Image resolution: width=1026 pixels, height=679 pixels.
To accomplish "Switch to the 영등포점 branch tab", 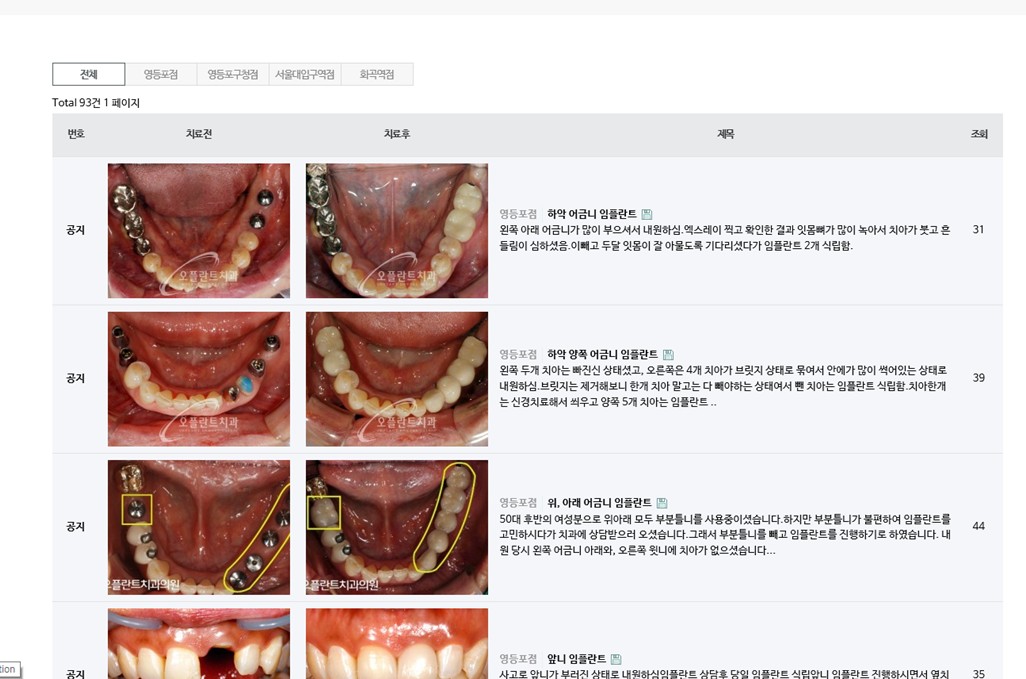I will pyautogui.click(x=161, y=74).
